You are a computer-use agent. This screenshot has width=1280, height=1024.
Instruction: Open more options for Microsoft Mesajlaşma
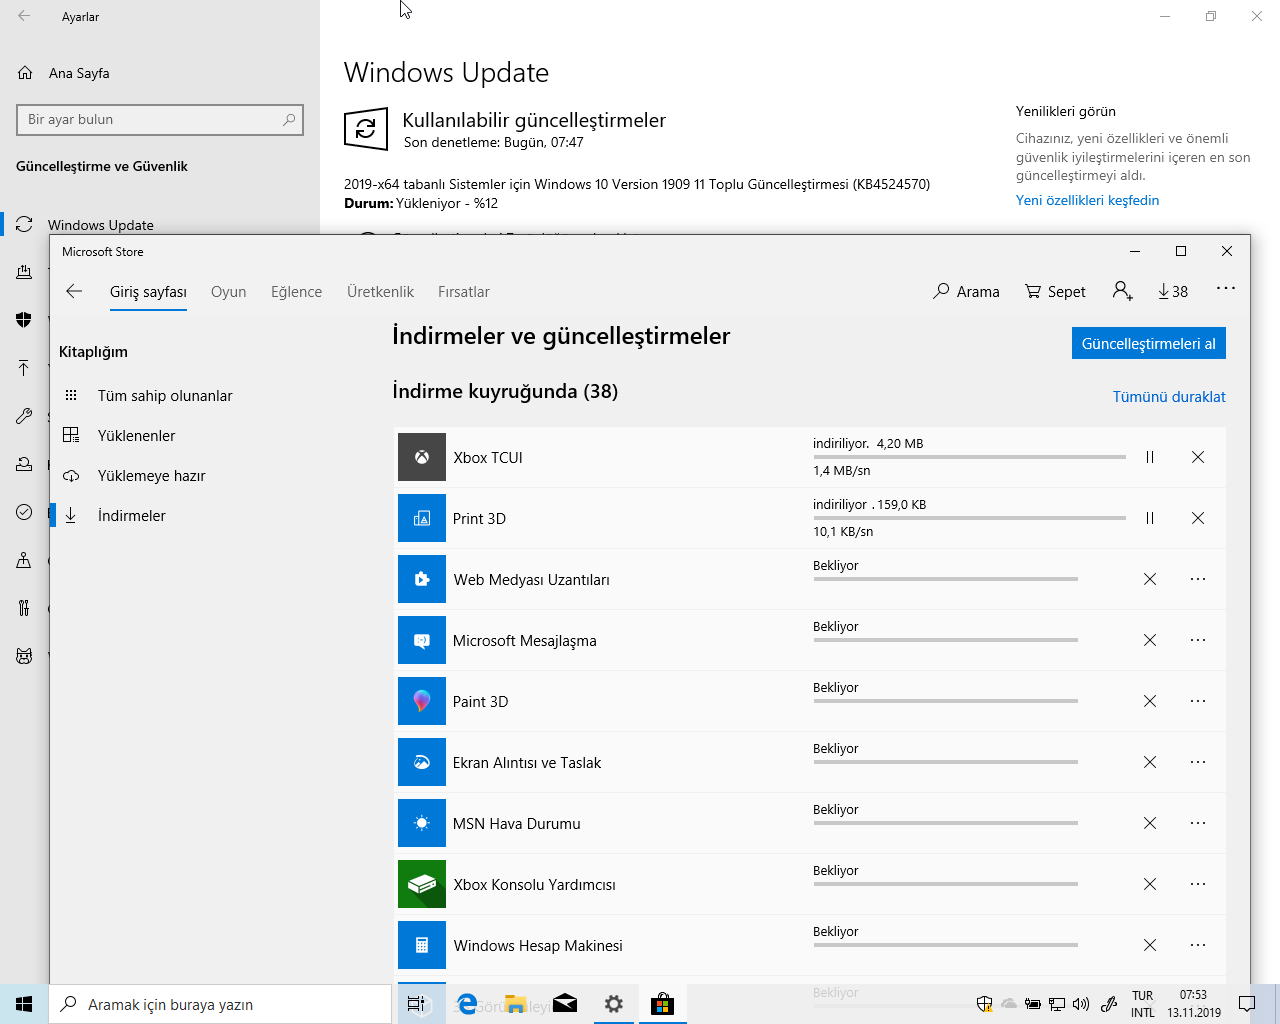1198,640
